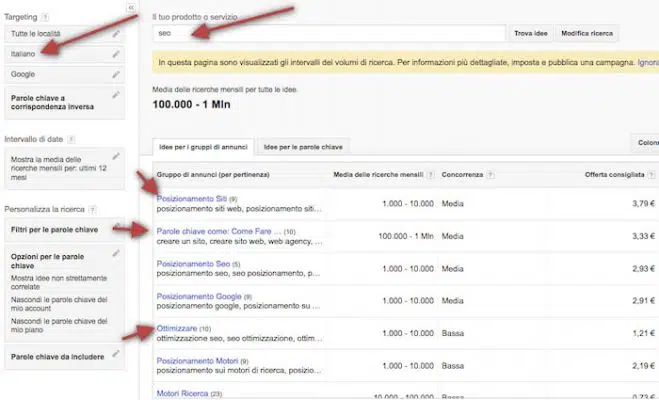The image size is (659, 400).
Task: Open the Targeting help question mark
Action: (x=45, y=17)
